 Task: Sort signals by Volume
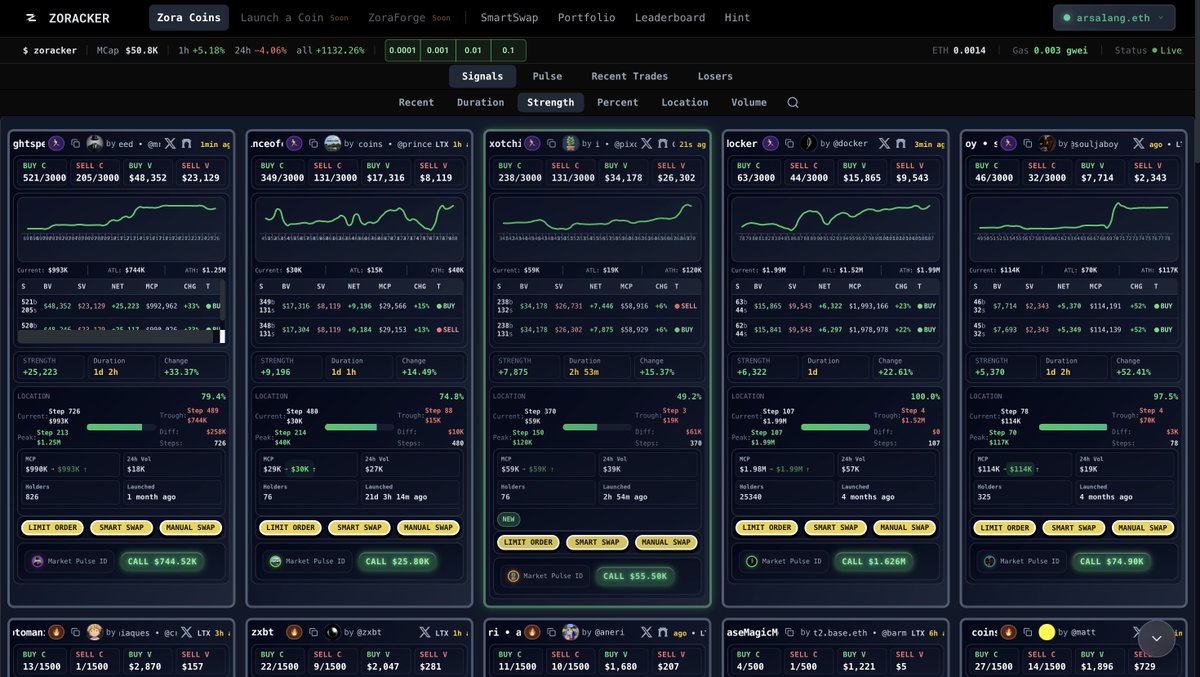click(749, 102)
